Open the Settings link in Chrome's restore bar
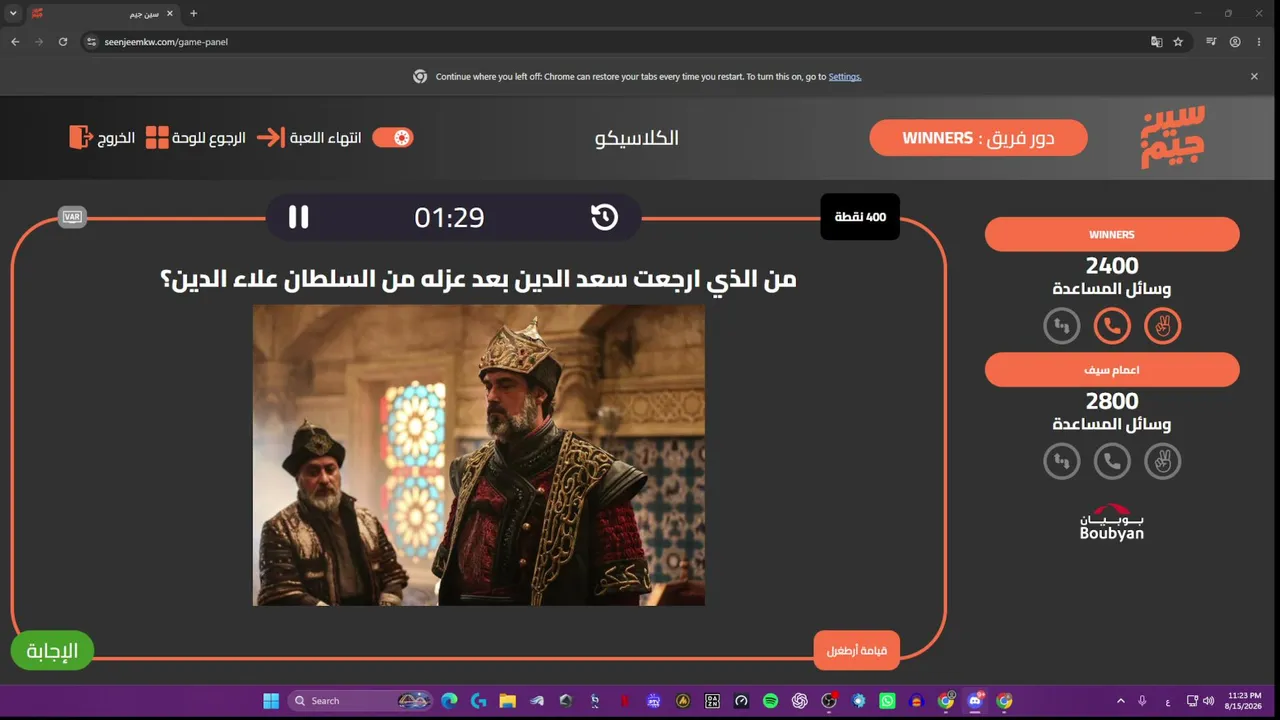Screen dimensions: 1280x720 [845, 77]
